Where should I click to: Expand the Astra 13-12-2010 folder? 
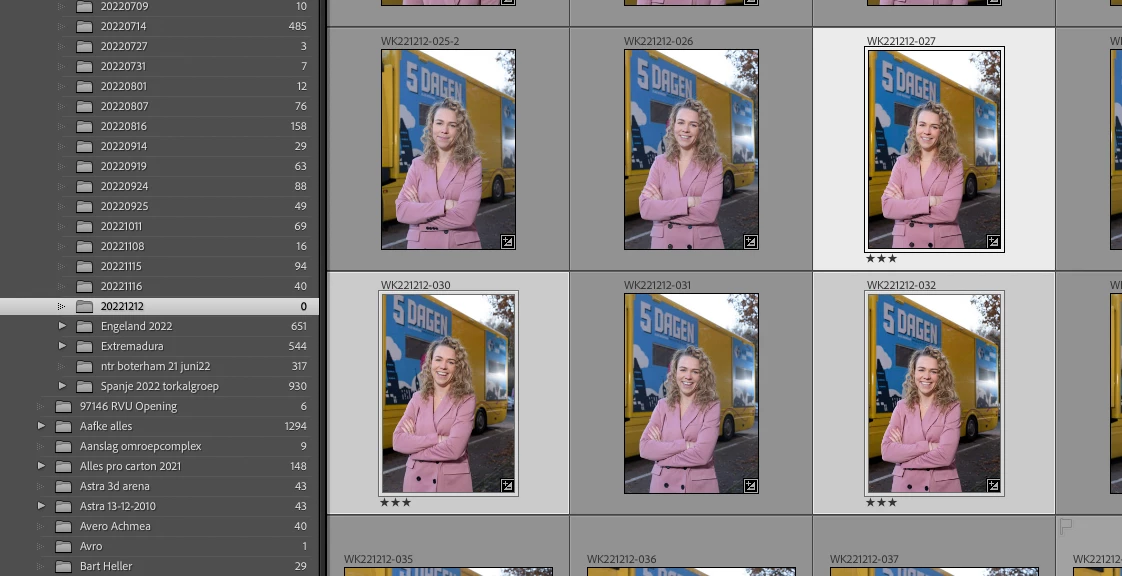41,507
